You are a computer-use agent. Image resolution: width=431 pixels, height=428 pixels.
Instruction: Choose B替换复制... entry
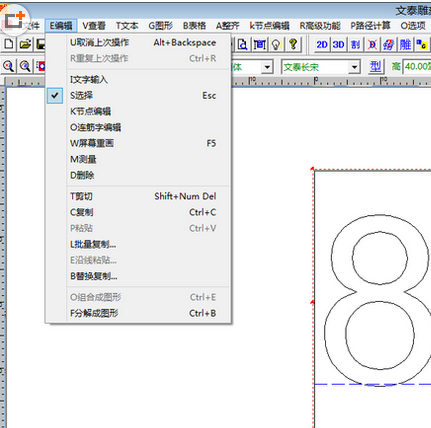coord(138,276)
